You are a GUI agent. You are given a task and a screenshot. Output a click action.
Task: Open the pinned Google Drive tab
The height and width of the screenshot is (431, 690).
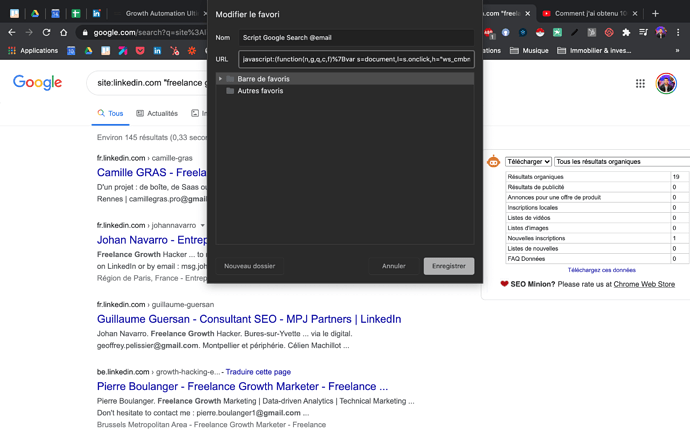pos(35,14)
